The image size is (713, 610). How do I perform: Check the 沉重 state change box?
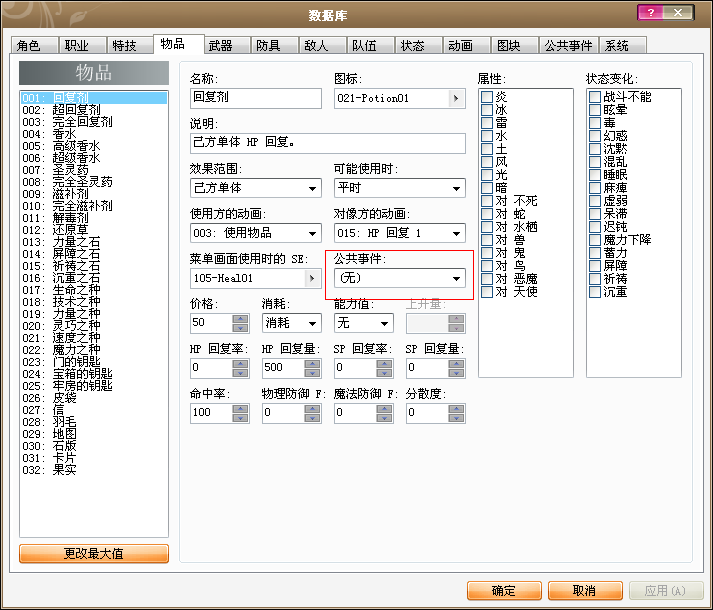pos(595,292)
